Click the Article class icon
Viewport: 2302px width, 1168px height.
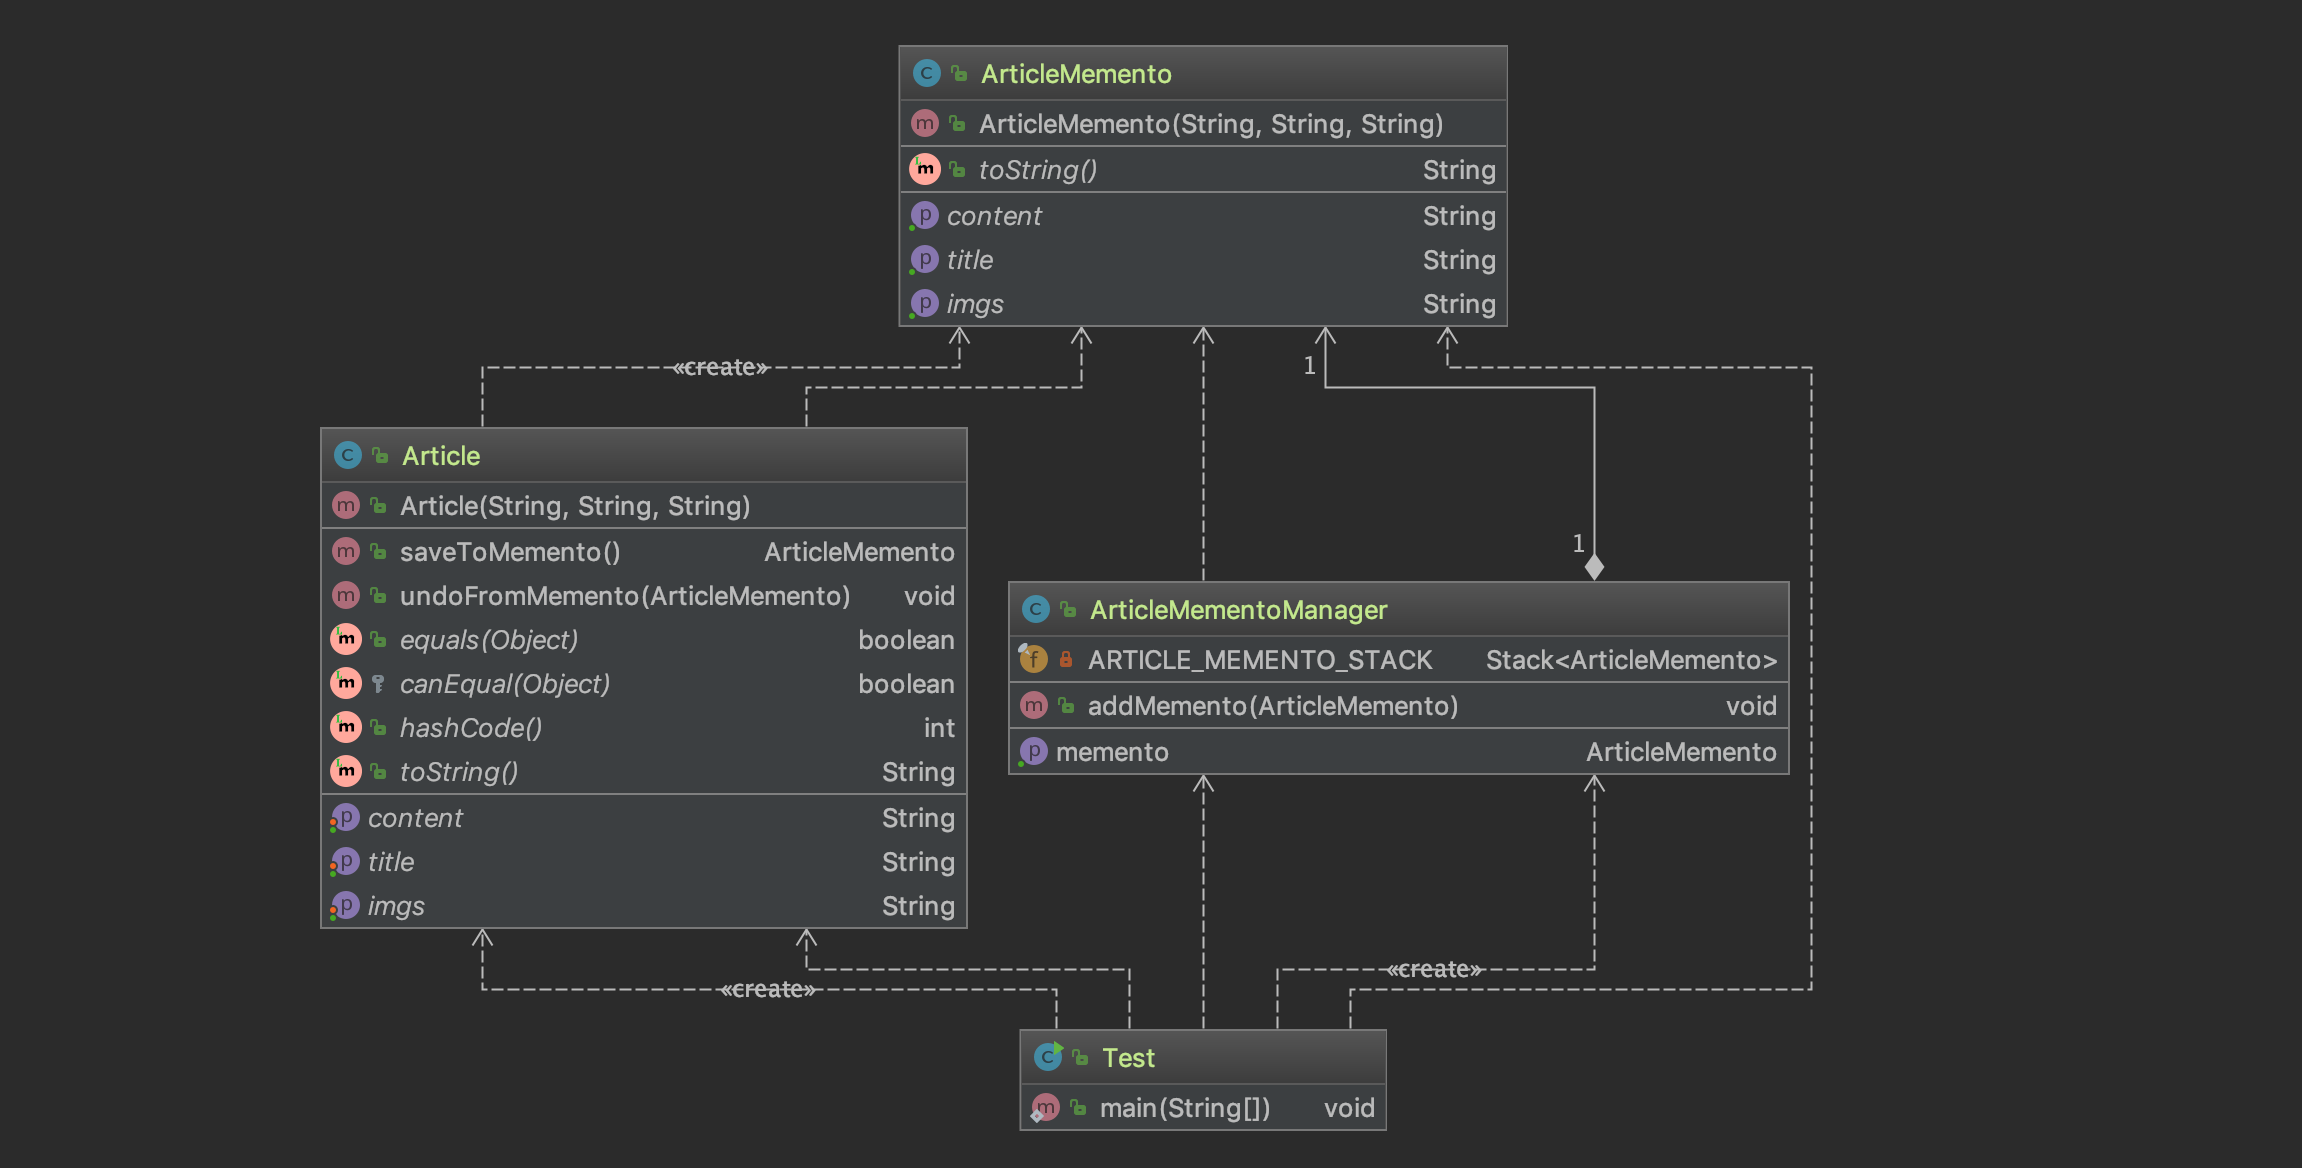(x=347, y=455)
